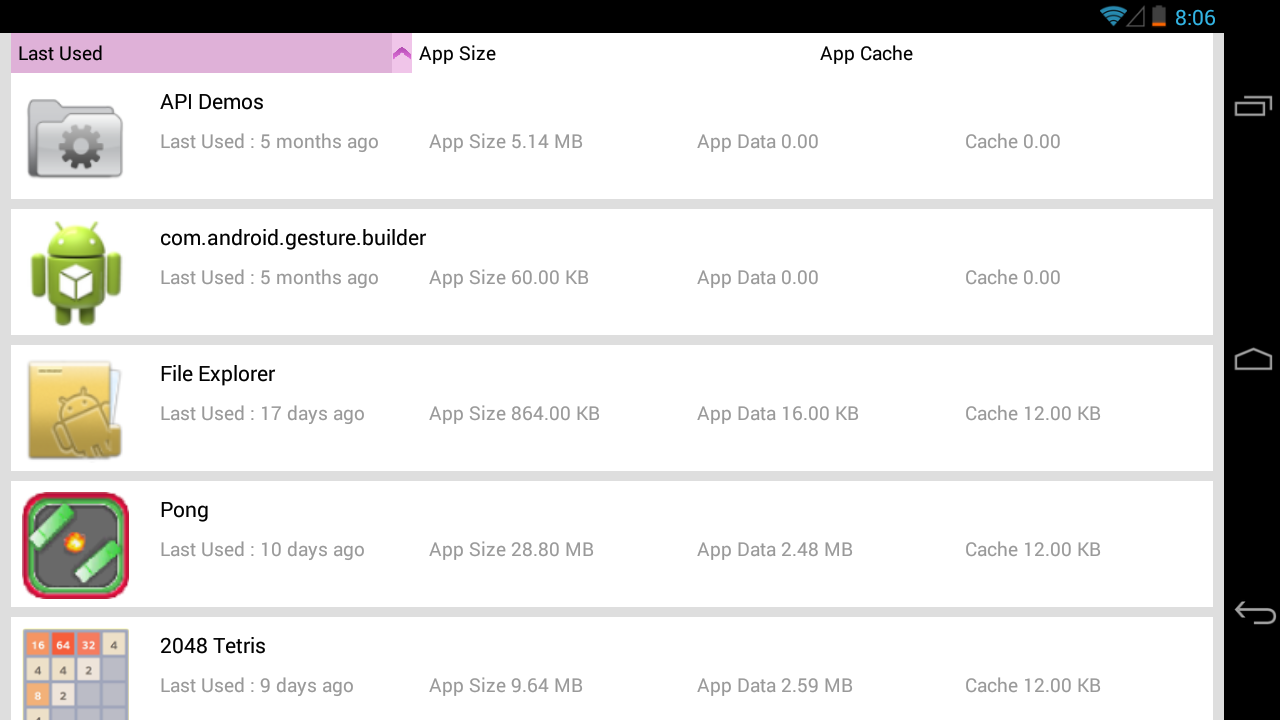Select the File Explorer app icon

coord(75,407)
